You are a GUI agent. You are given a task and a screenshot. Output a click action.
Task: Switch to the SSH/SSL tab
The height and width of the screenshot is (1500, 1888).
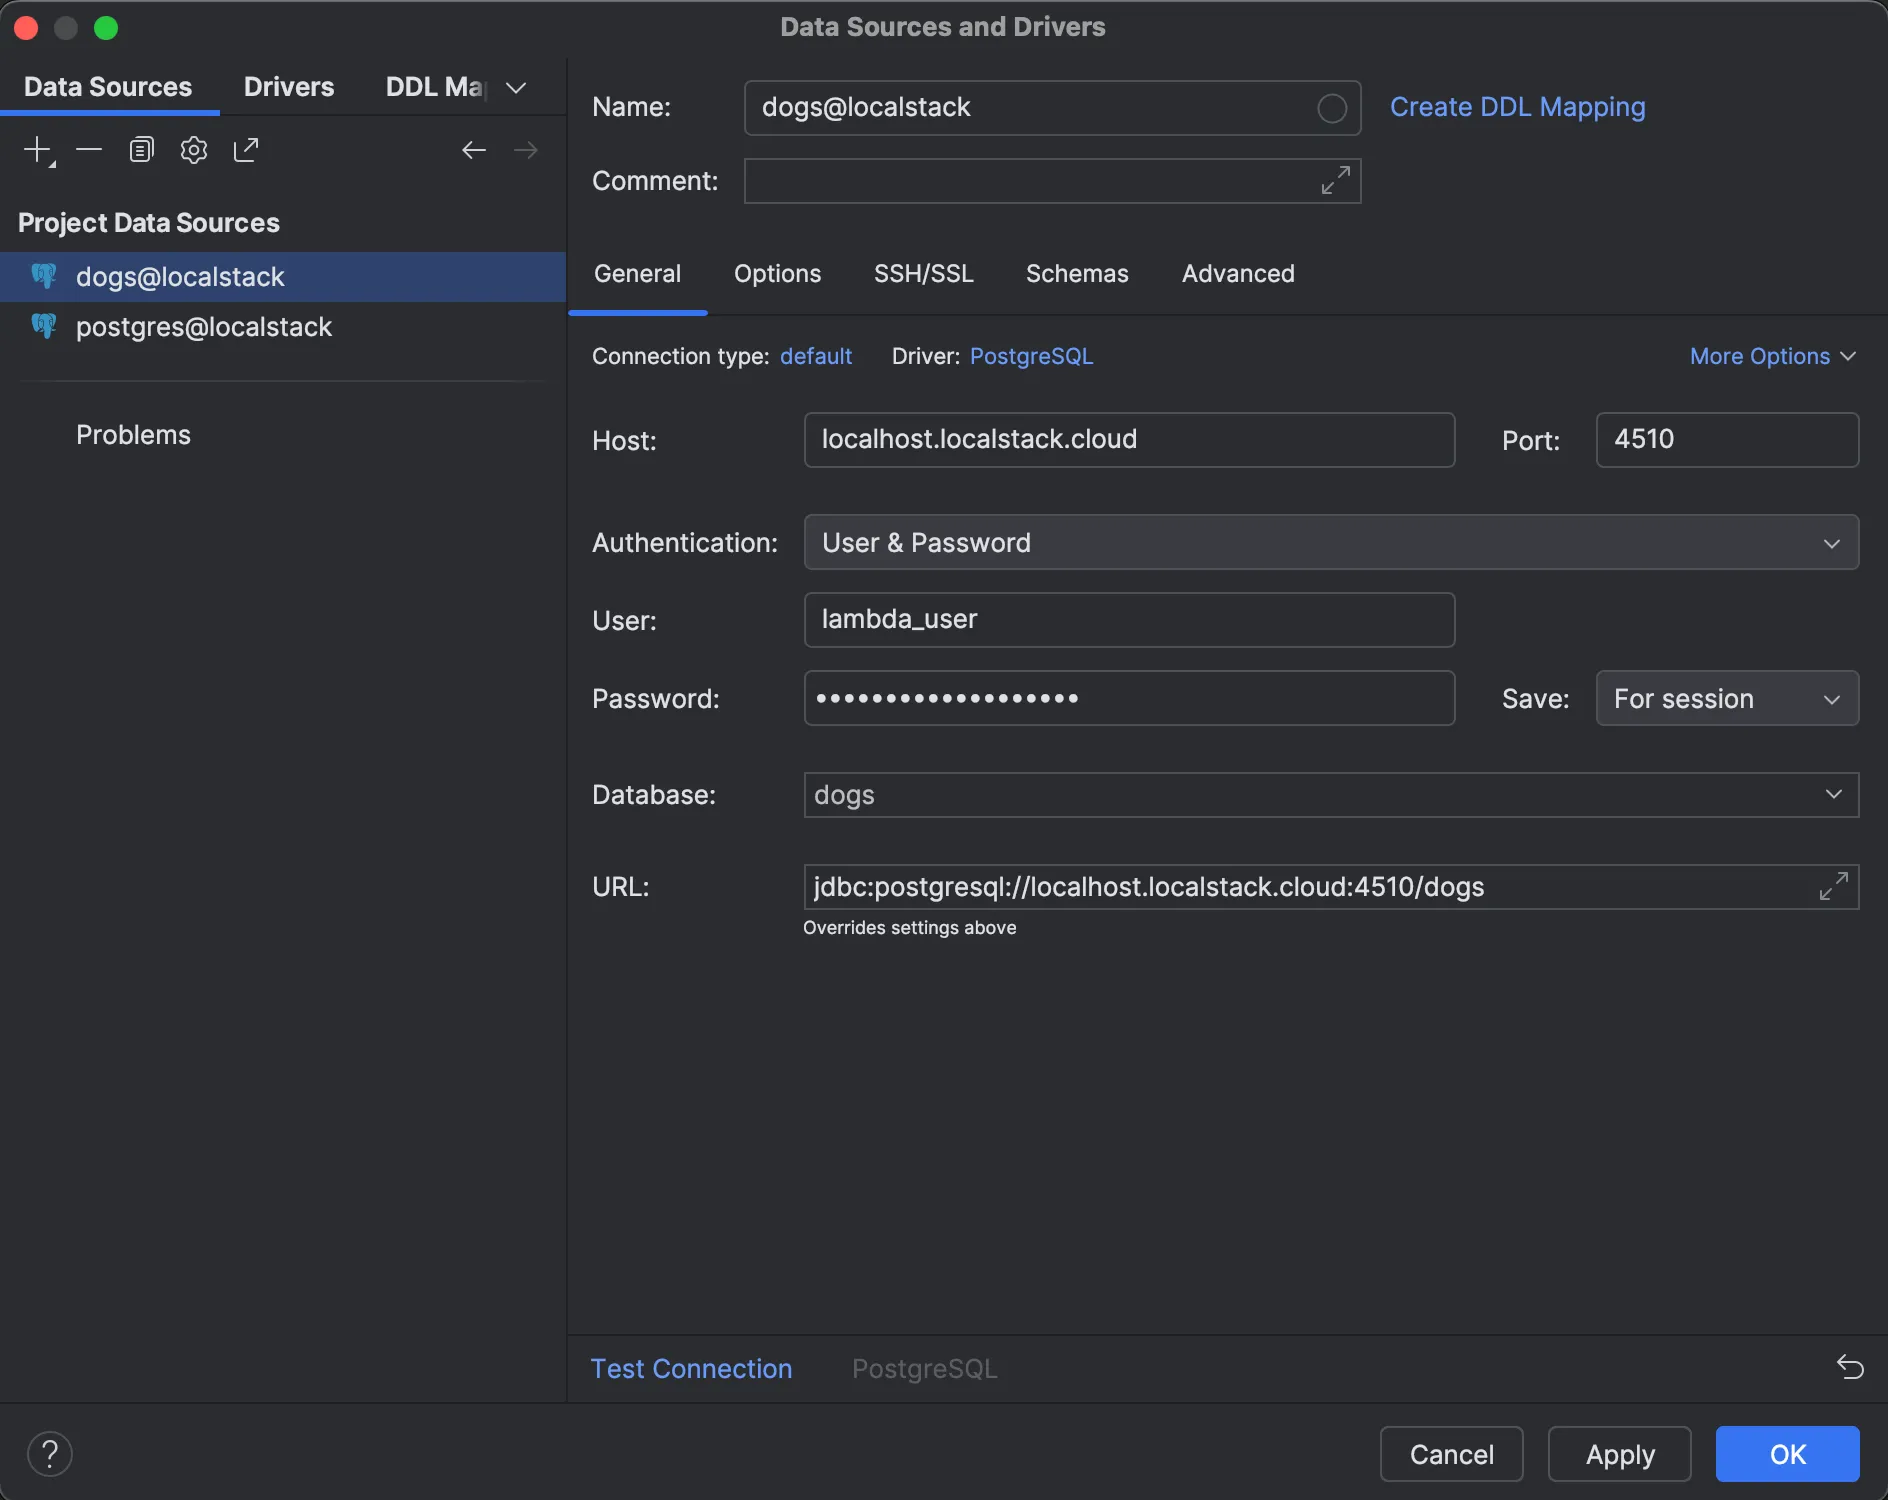923,274
